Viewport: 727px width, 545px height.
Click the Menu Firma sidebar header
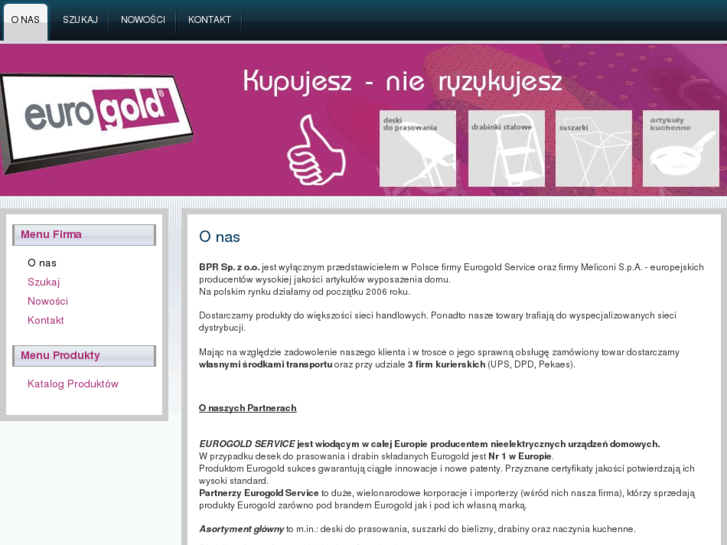point(84,235)
